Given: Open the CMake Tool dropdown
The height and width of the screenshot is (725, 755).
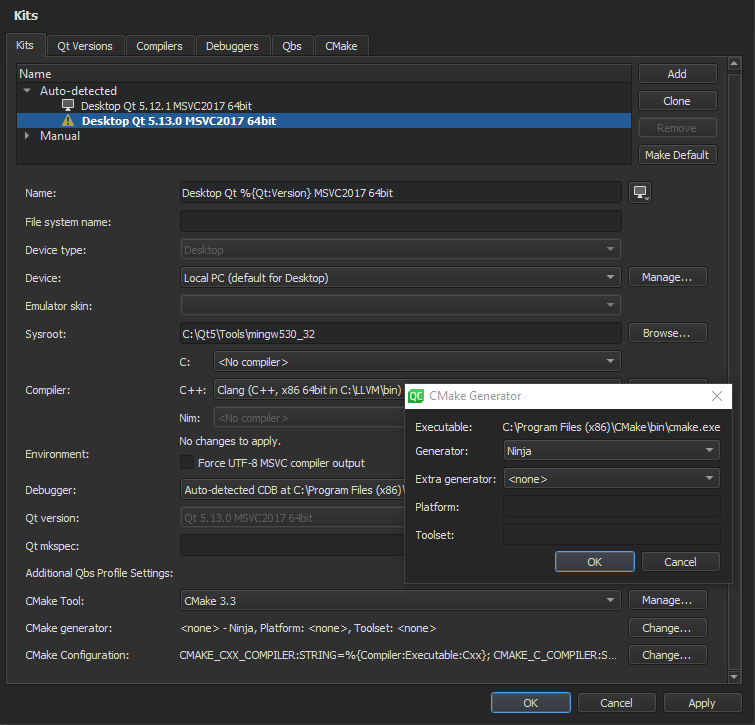Looking at the screenshot, I should click(x=400, y=600).
